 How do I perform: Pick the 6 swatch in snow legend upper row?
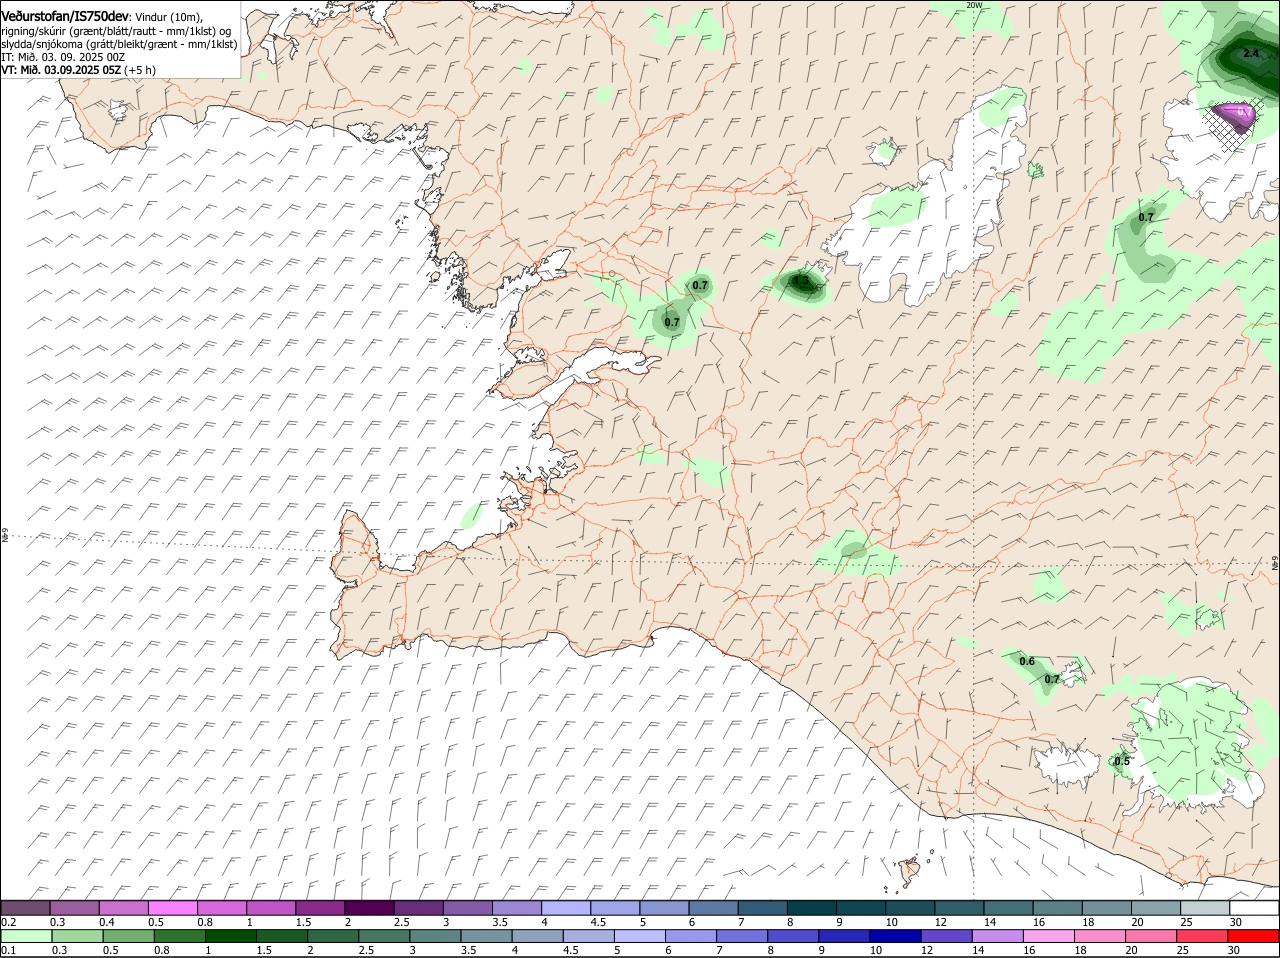click(713, 907)
